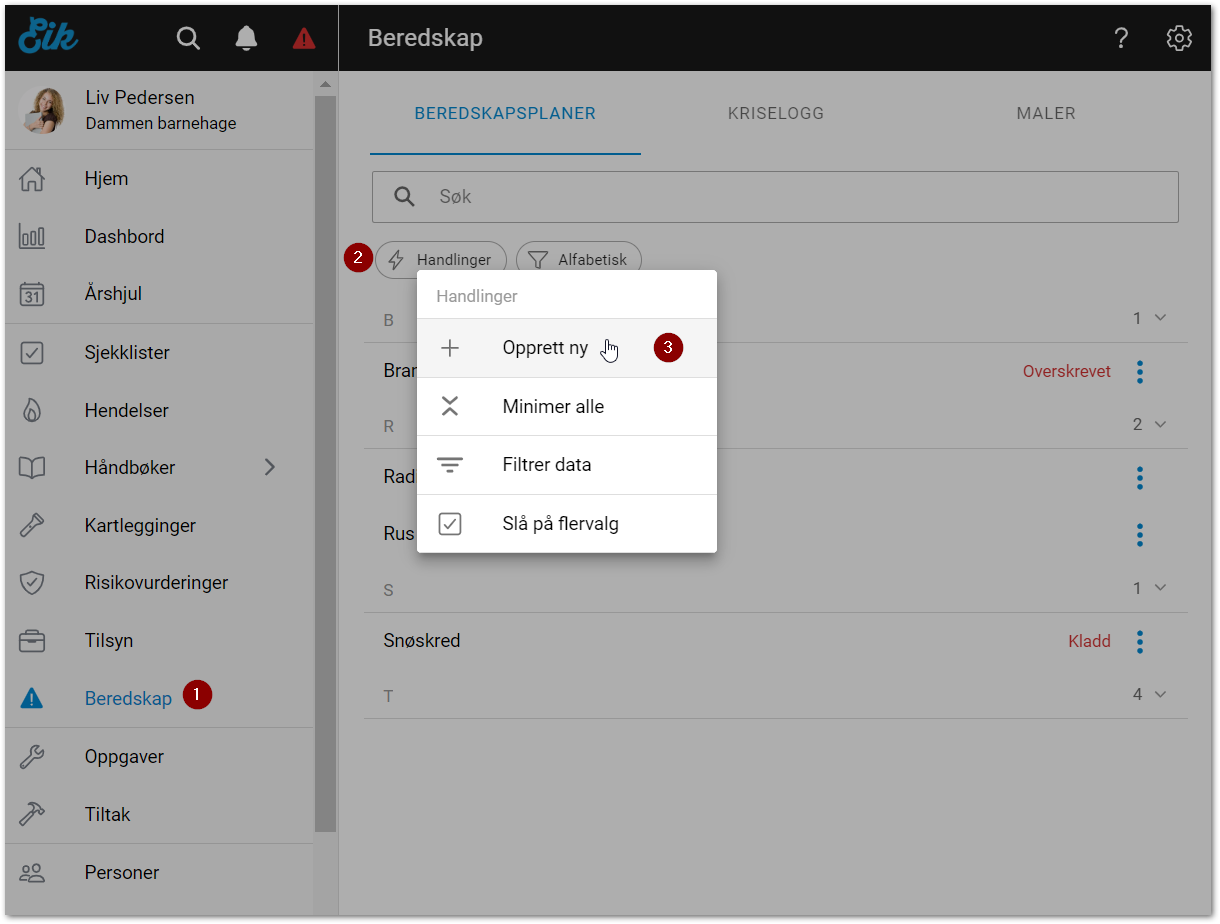Open three-dot menu for Snøskred row

1139,642
